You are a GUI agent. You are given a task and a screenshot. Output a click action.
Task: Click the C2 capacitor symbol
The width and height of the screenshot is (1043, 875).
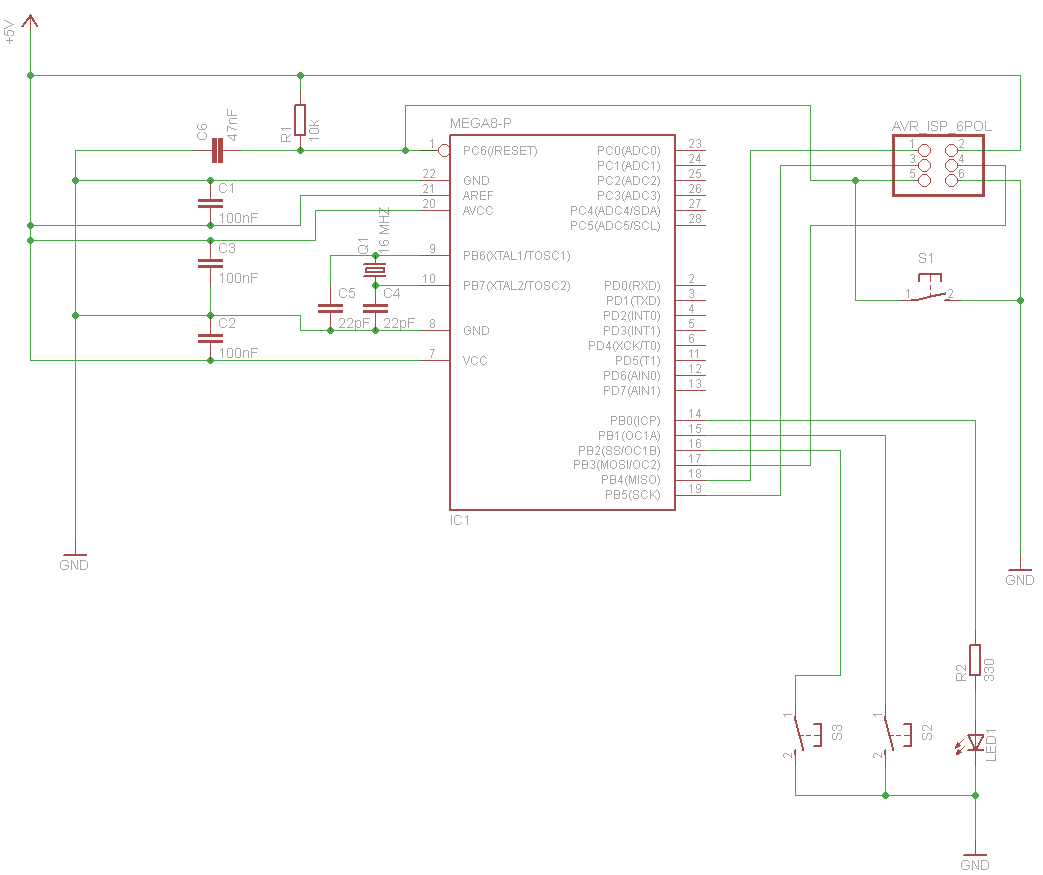pyautogui.click(x=210, y=339)
